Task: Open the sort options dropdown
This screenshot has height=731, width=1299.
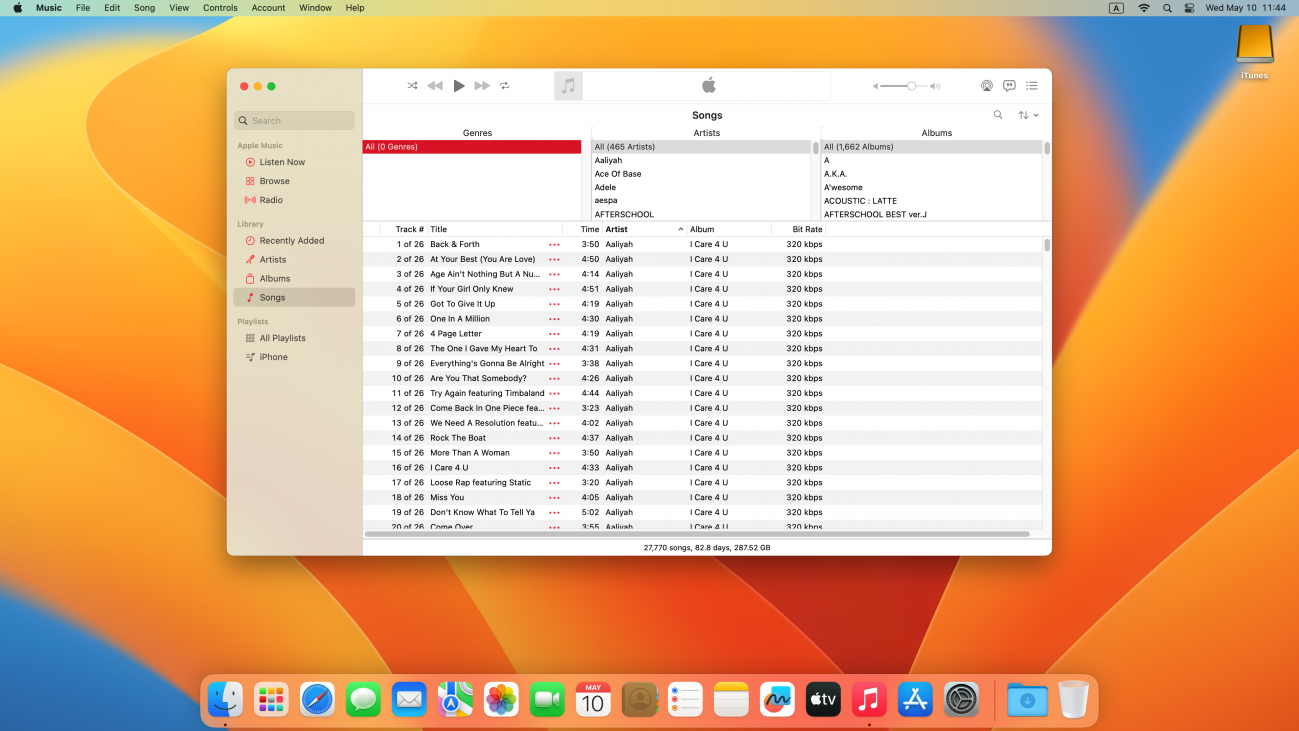Action: coord(1029,115)
